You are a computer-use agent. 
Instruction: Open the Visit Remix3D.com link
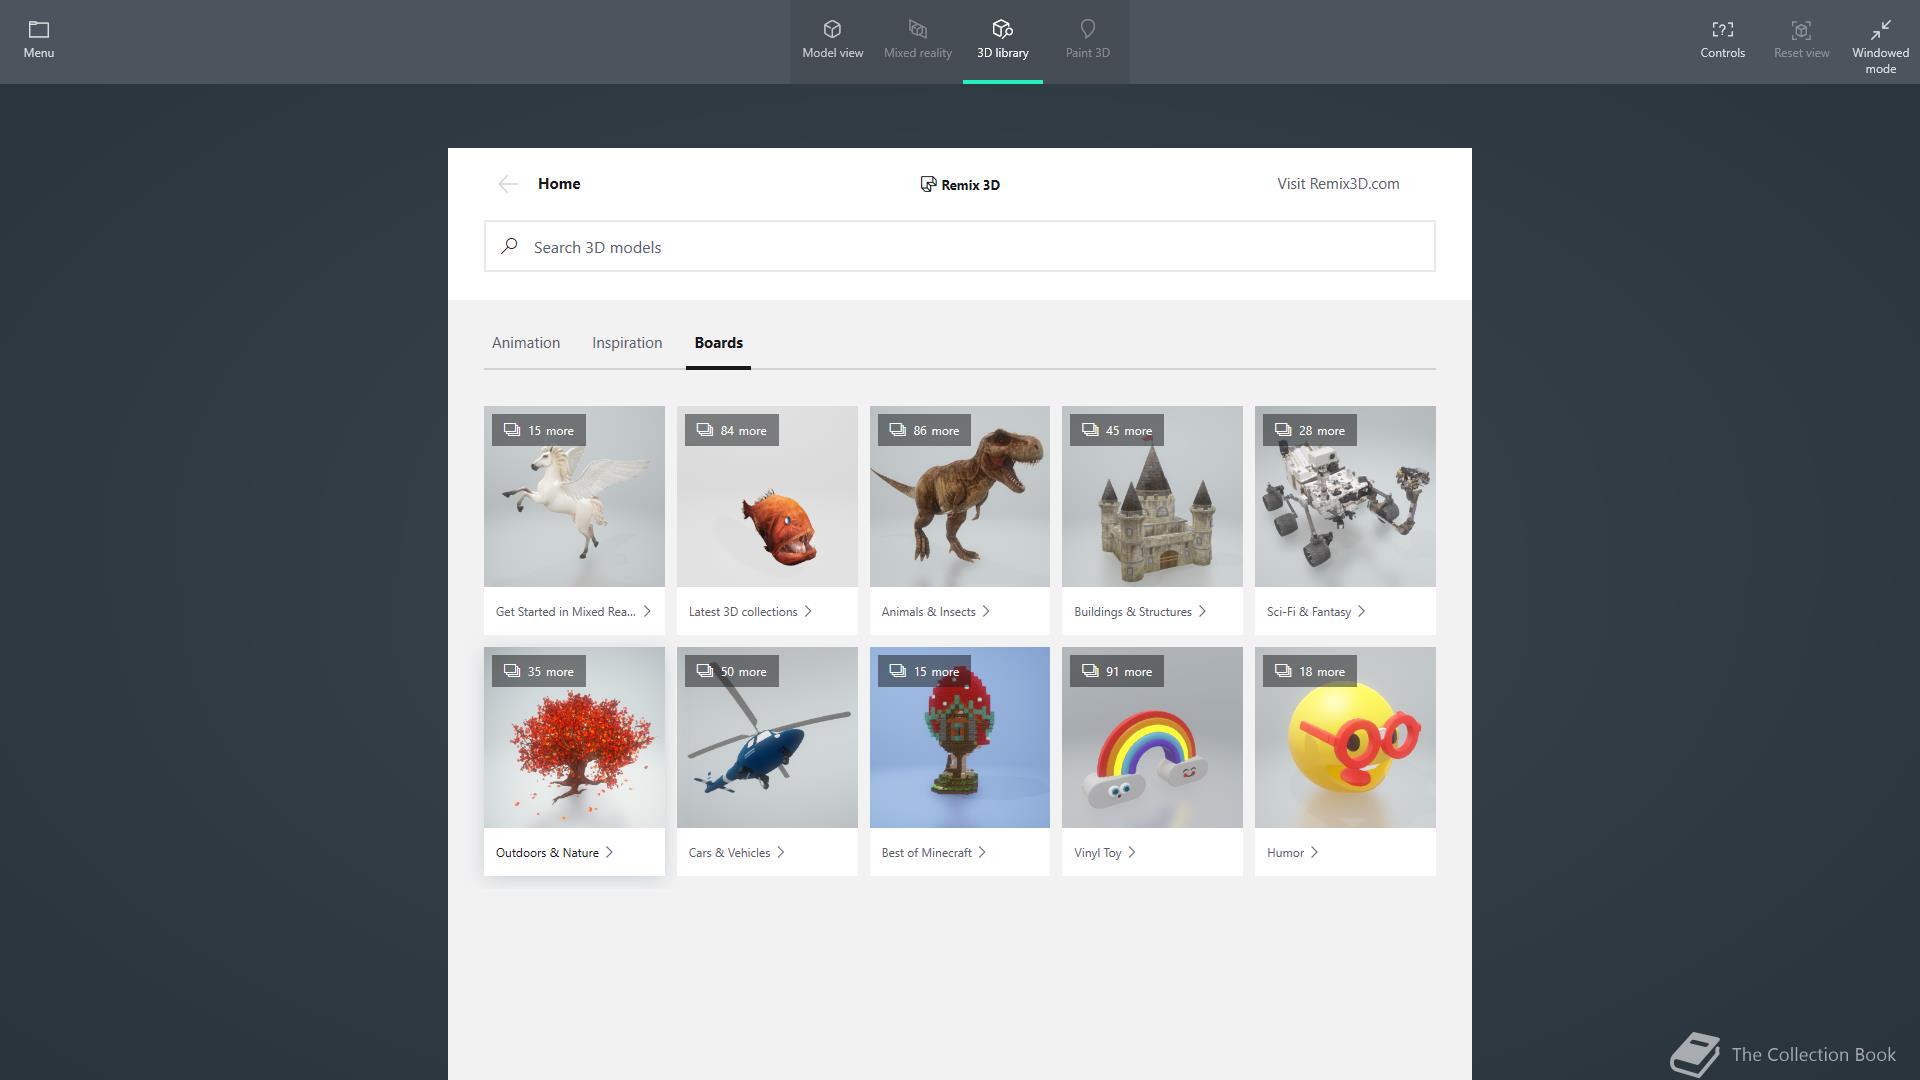[x=1338, y=184]
